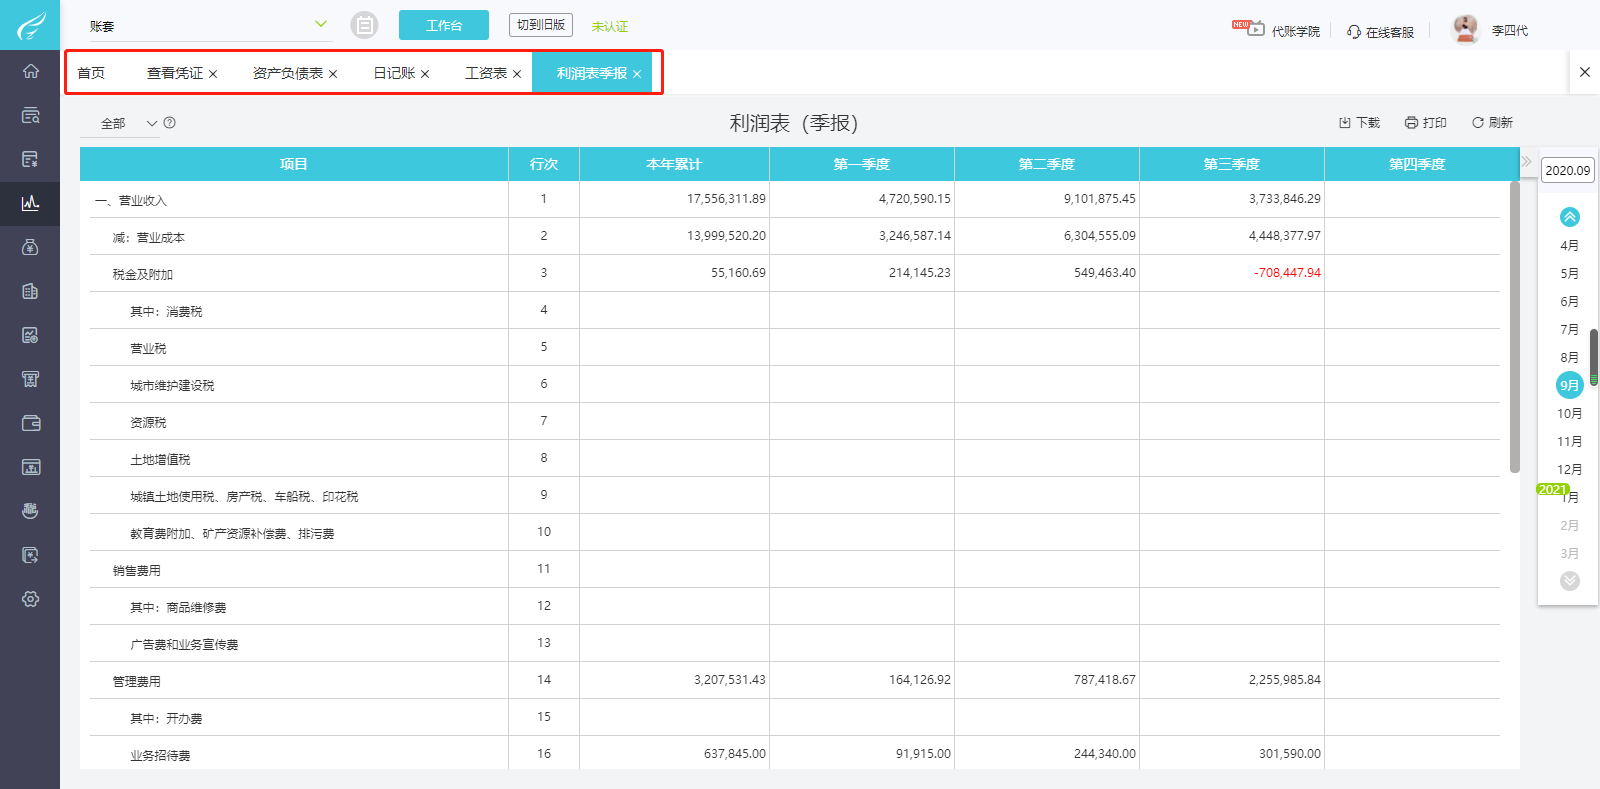Select 5月 in the month list
This screenshot has height=789, width=1600.
pyautogui.click(x=1570, y=273)
